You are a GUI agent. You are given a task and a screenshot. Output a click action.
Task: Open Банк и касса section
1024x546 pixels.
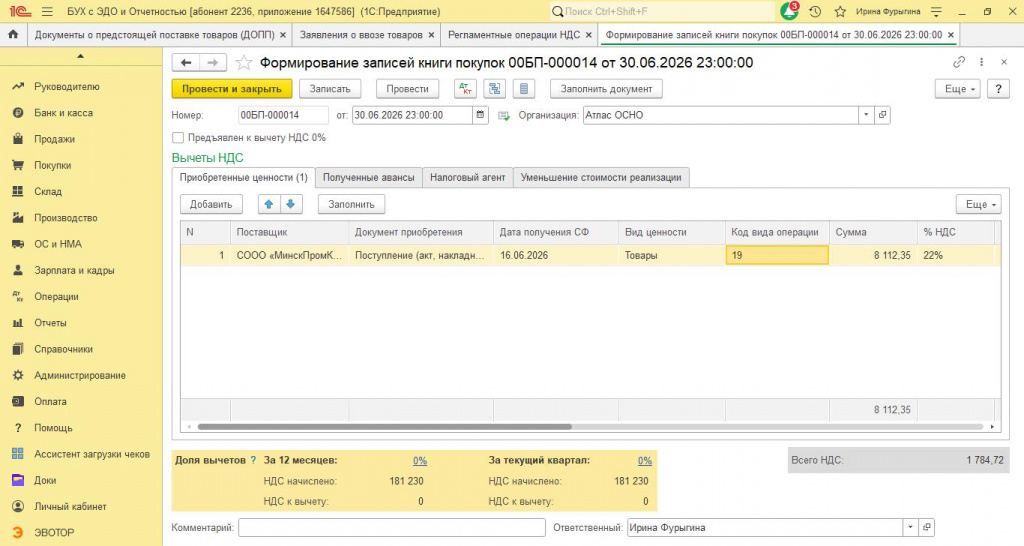(x=63, y=112)
